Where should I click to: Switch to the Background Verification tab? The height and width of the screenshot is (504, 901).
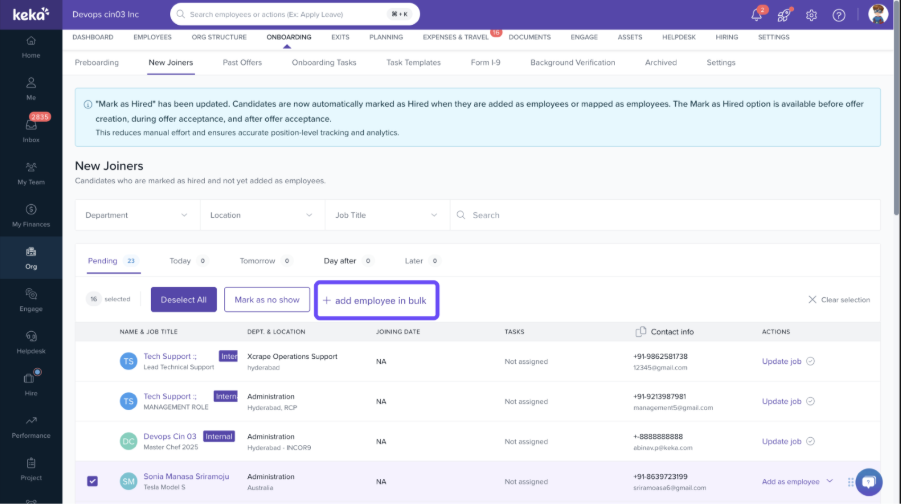coord(572,62)
